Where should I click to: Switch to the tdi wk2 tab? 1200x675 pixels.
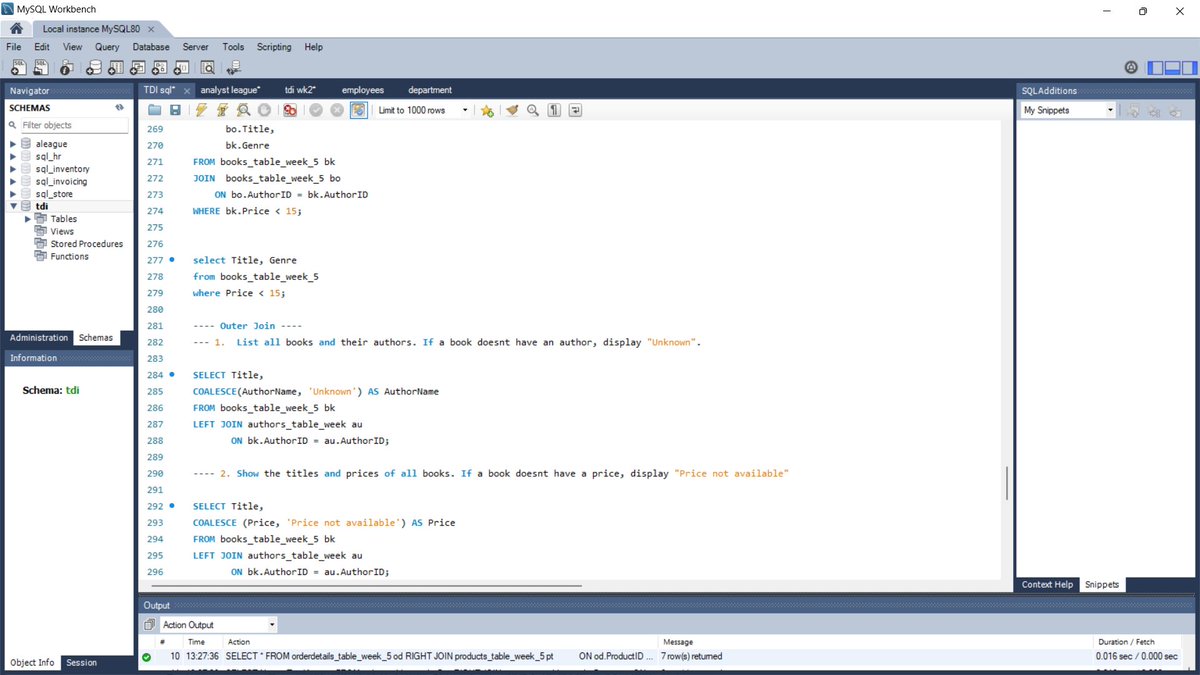pos(301,90)
